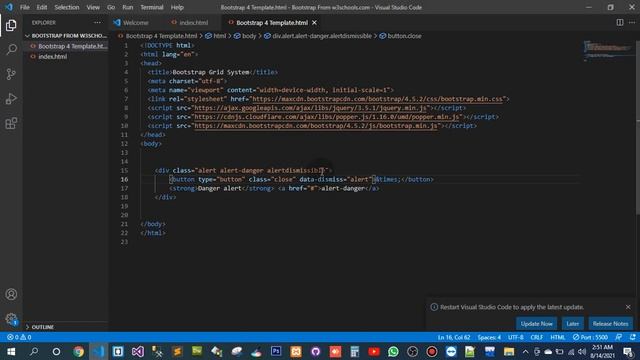640x360 pixels.
Task: Click the split editor right icon
Action: click(x=620, y=22)
